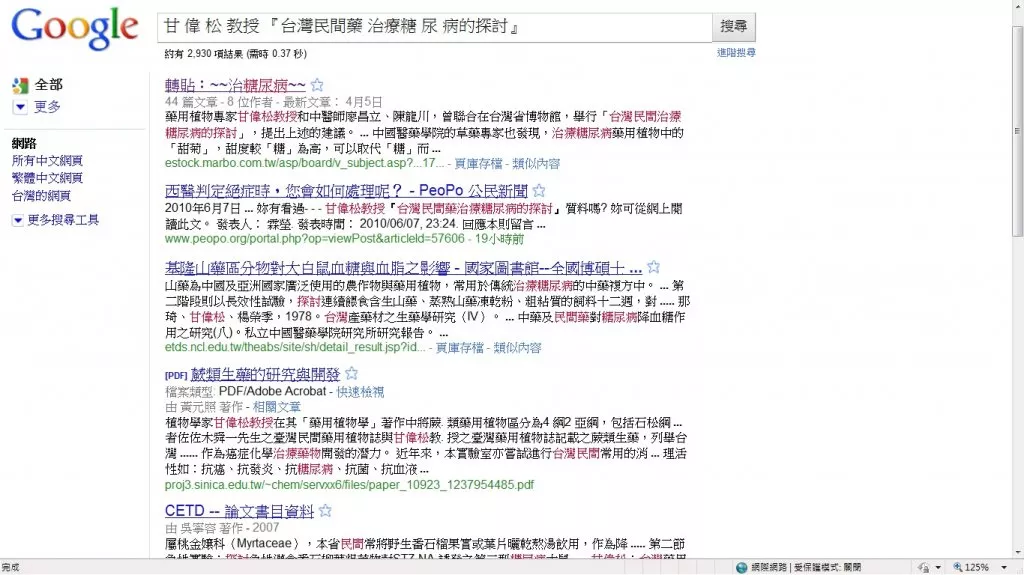1024x575 pixels.
Task: Click the zoom magnifier icon in status bar
Action: pos(958,567)
